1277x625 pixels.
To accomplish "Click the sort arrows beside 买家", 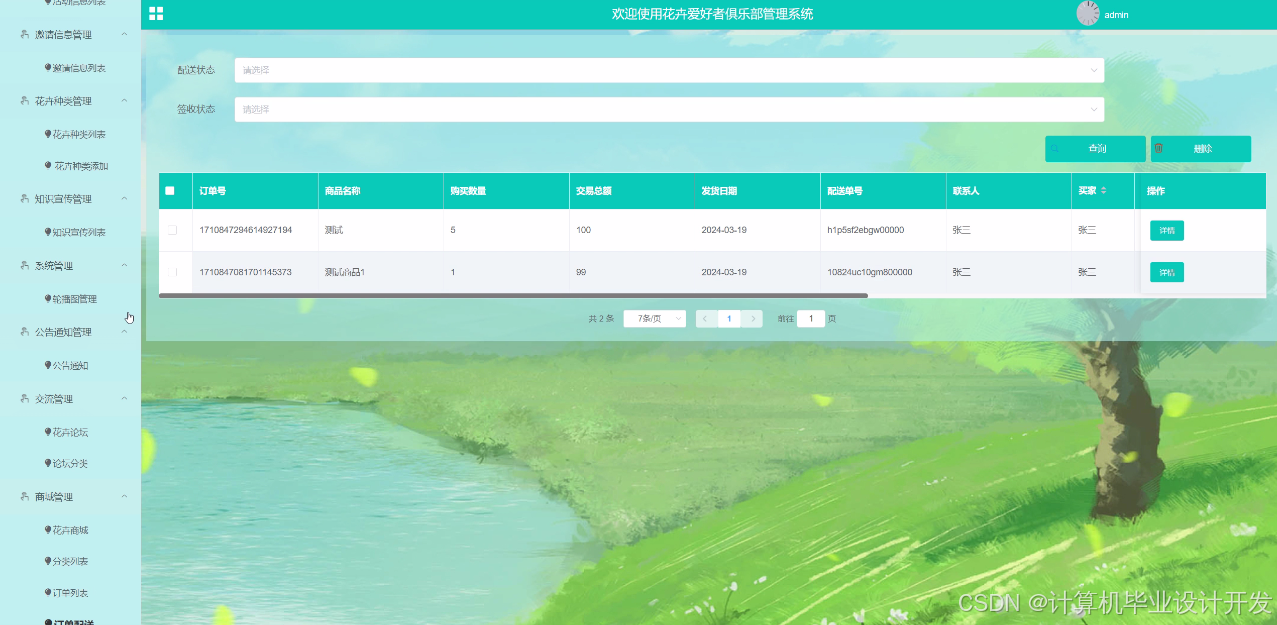I will [x=1104, y=190].
